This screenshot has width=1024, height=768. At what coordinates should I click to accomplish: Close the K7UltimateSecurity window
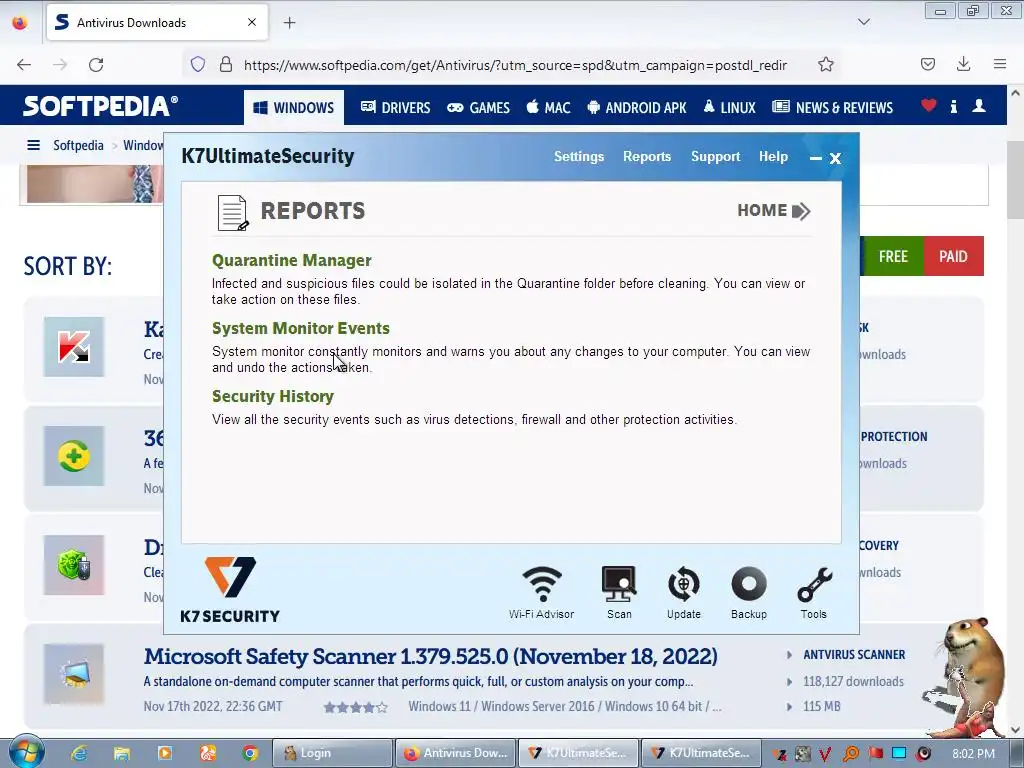coord(835,158)
